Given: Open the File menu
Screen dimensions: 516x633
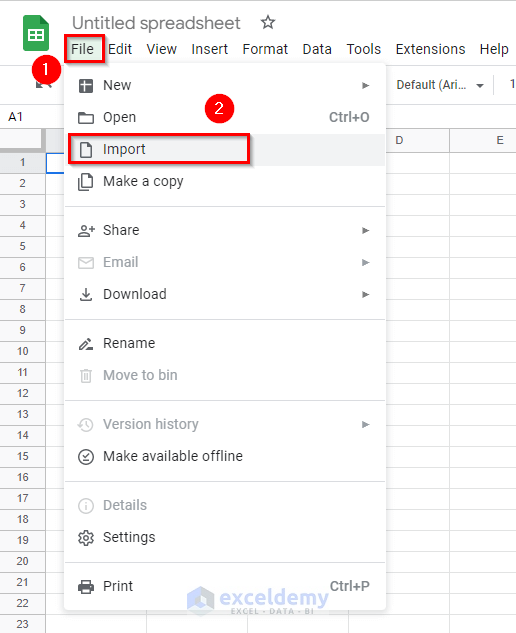Looking at the screenshot, I should pyautogui.click(x=82, y=49).
